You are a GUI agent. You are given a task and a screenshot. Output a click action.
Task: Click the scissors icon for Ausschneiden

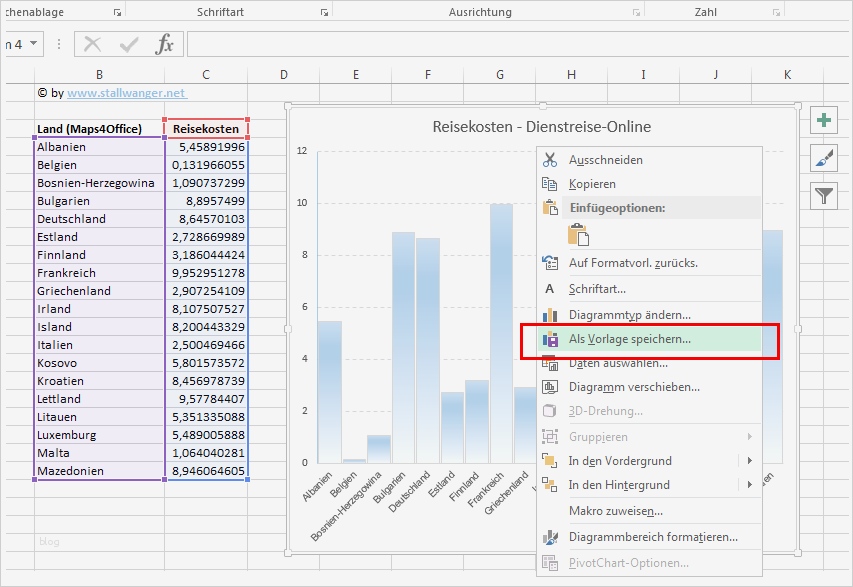pyautogui.click(x=549, y=160)
